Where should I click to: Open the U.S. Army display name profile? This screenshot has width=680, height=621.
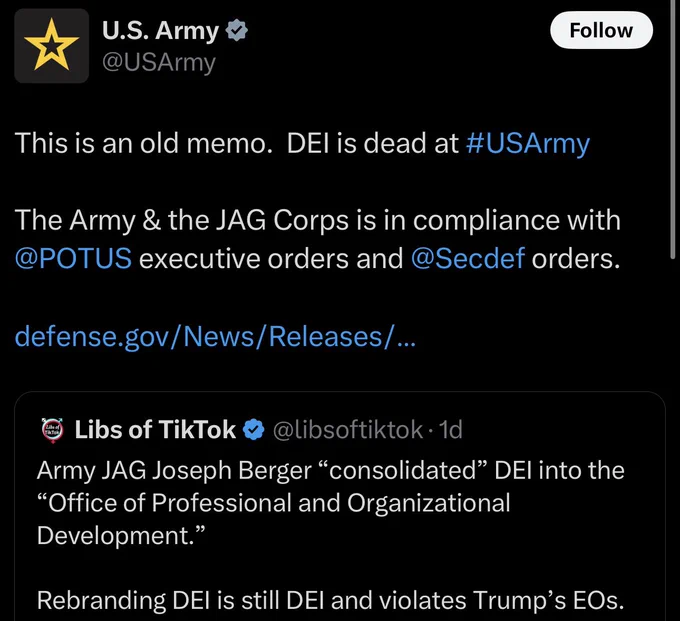pos(160,31)
